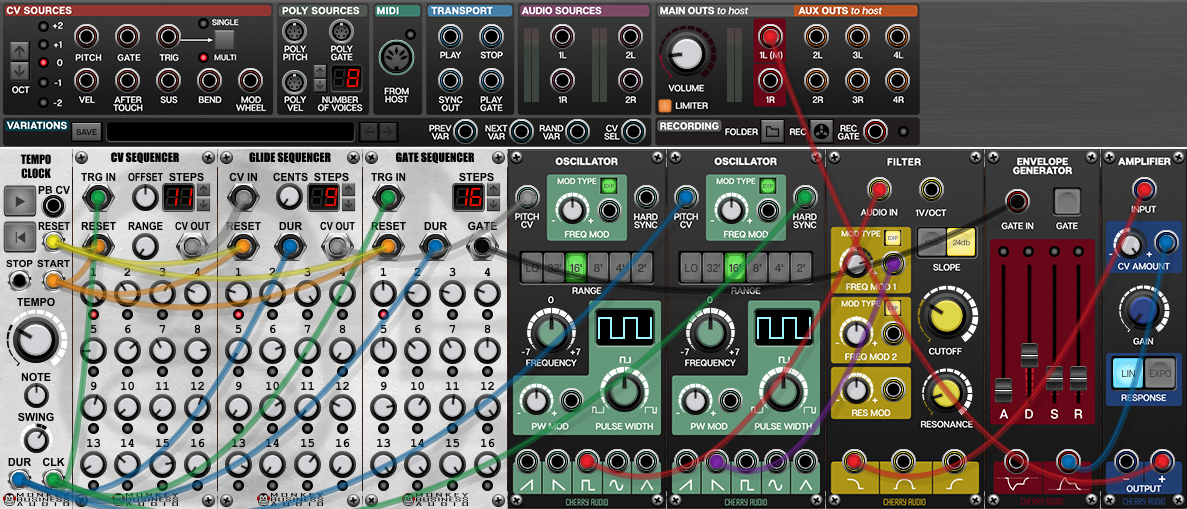Click the Release slider on Envelope Generator
Image resolution: width=1187 pixels, height=509 pixels.
tap(1078, 378)
